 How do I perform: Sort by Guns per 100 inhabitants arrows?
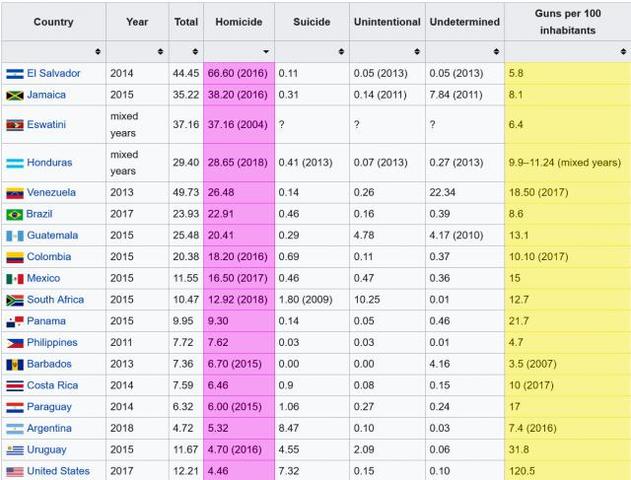(x=621, y=51)
